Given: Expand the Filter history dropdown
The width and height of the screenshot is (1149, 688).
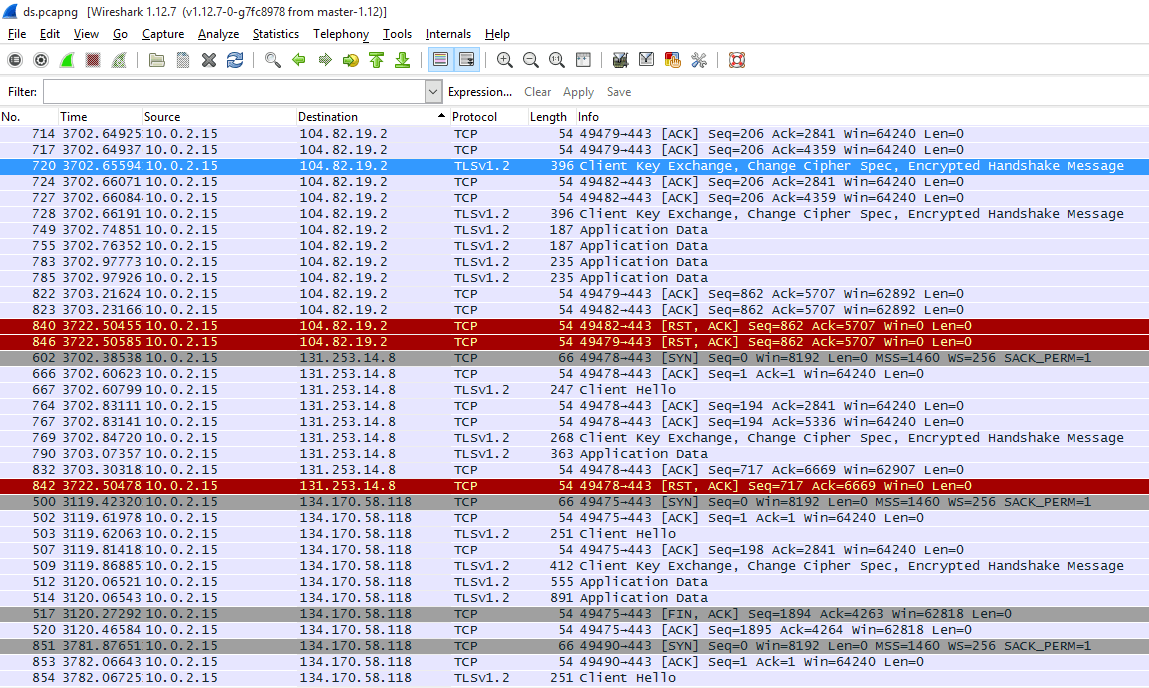Looking at the screenshot, I should tap(433, 92).
